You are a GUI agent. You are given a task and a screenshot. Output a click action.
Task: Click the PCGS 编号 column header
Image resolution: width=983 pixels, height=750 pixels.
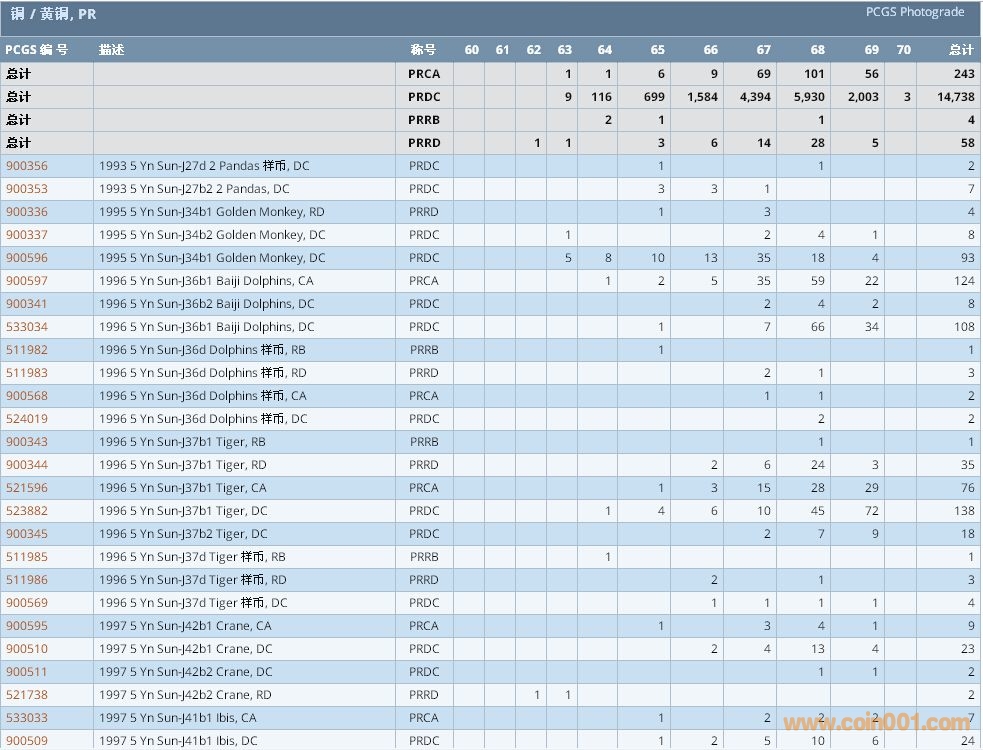point(37,50)
